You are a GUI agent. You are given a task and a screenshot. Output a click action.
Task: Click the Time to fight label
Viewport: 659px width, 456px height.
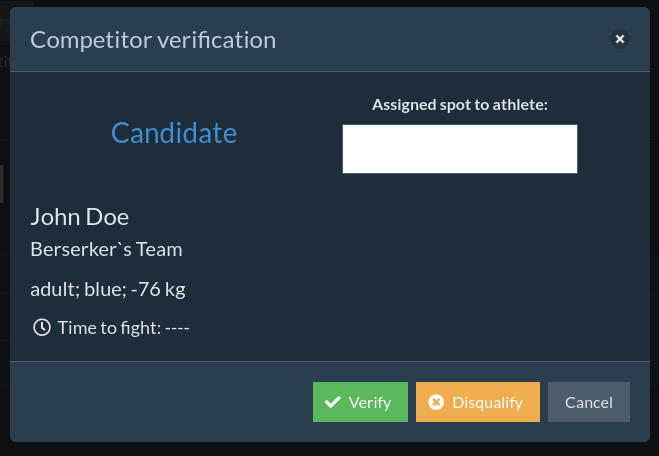(108, 327)
